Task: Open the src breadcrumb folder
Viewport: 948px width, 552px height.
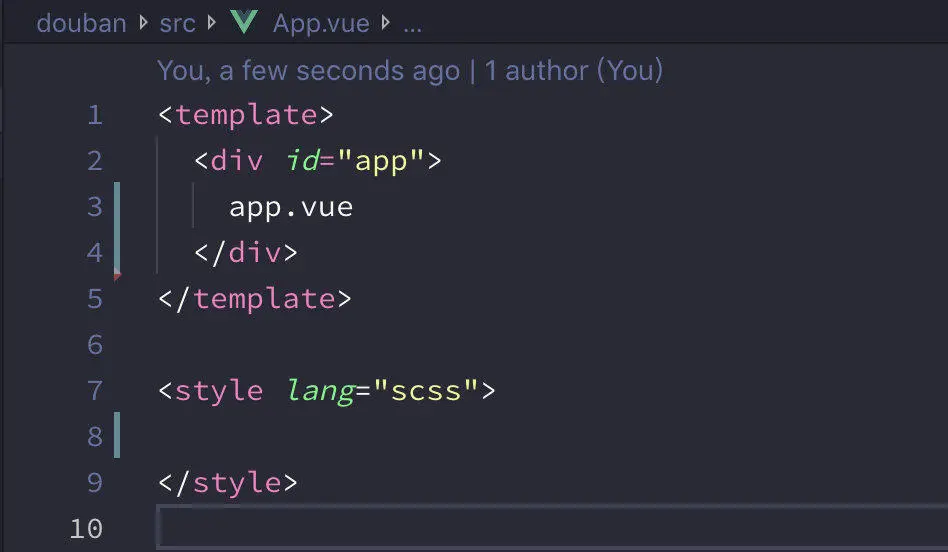Action: point(177,24)
